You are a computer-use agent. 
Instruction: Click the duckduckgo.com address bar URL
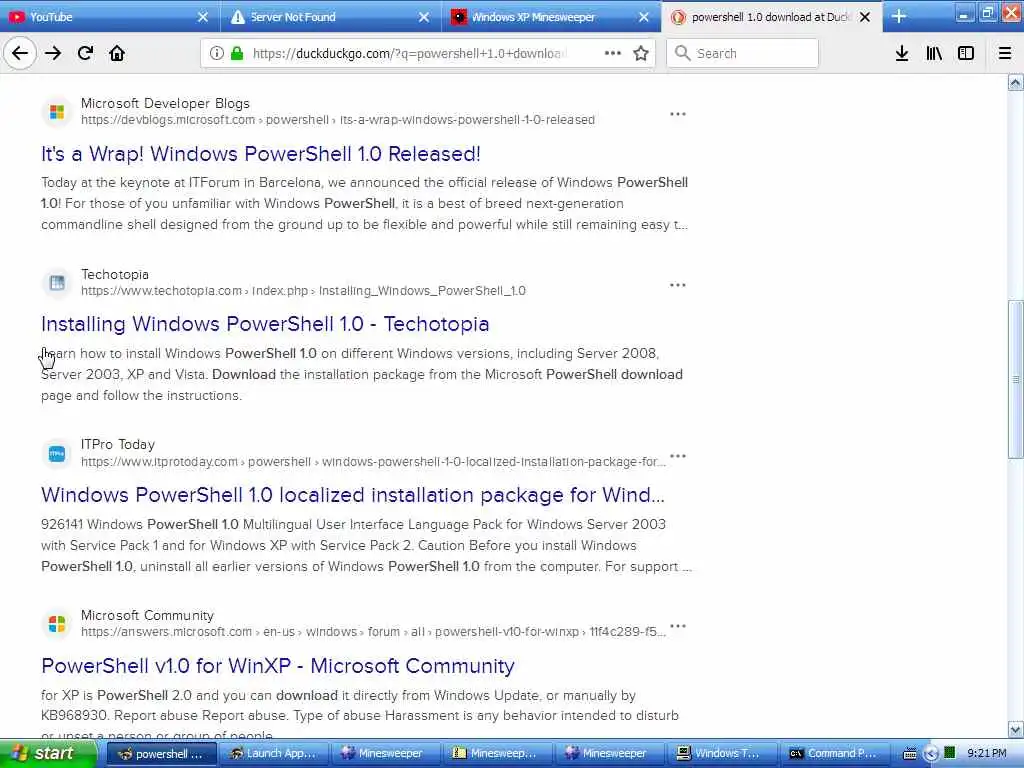coord(409,54)
